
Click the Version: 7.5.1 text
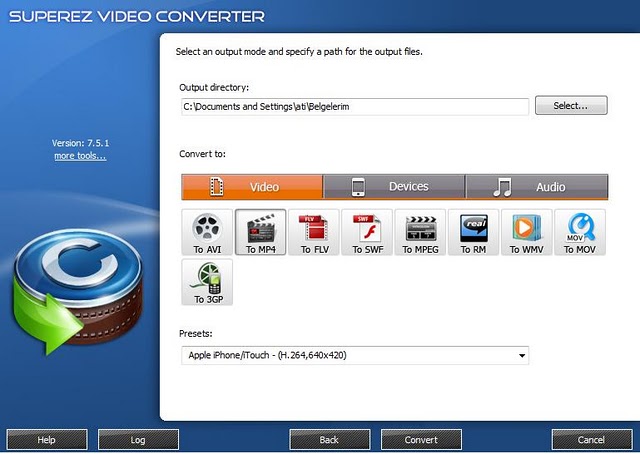coord(80,143)
